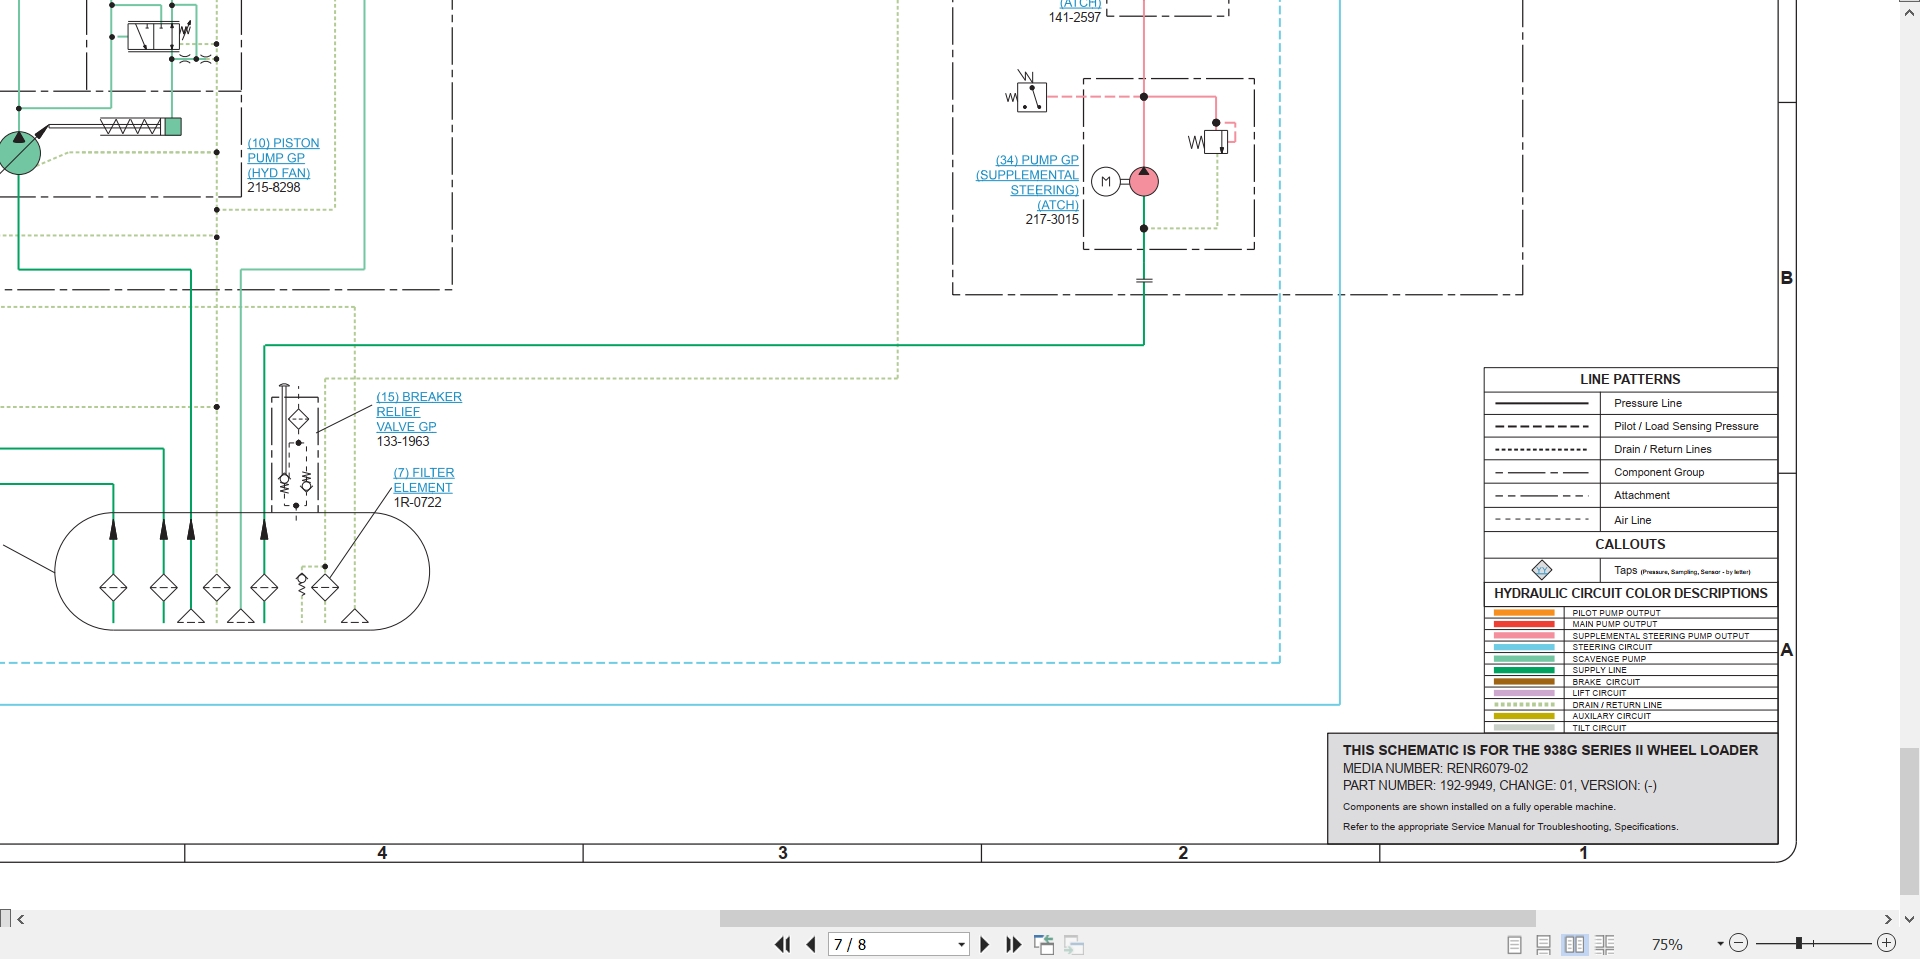
Task: Open the (7) FILTER ELEMENT link
Action: [423, 480]
